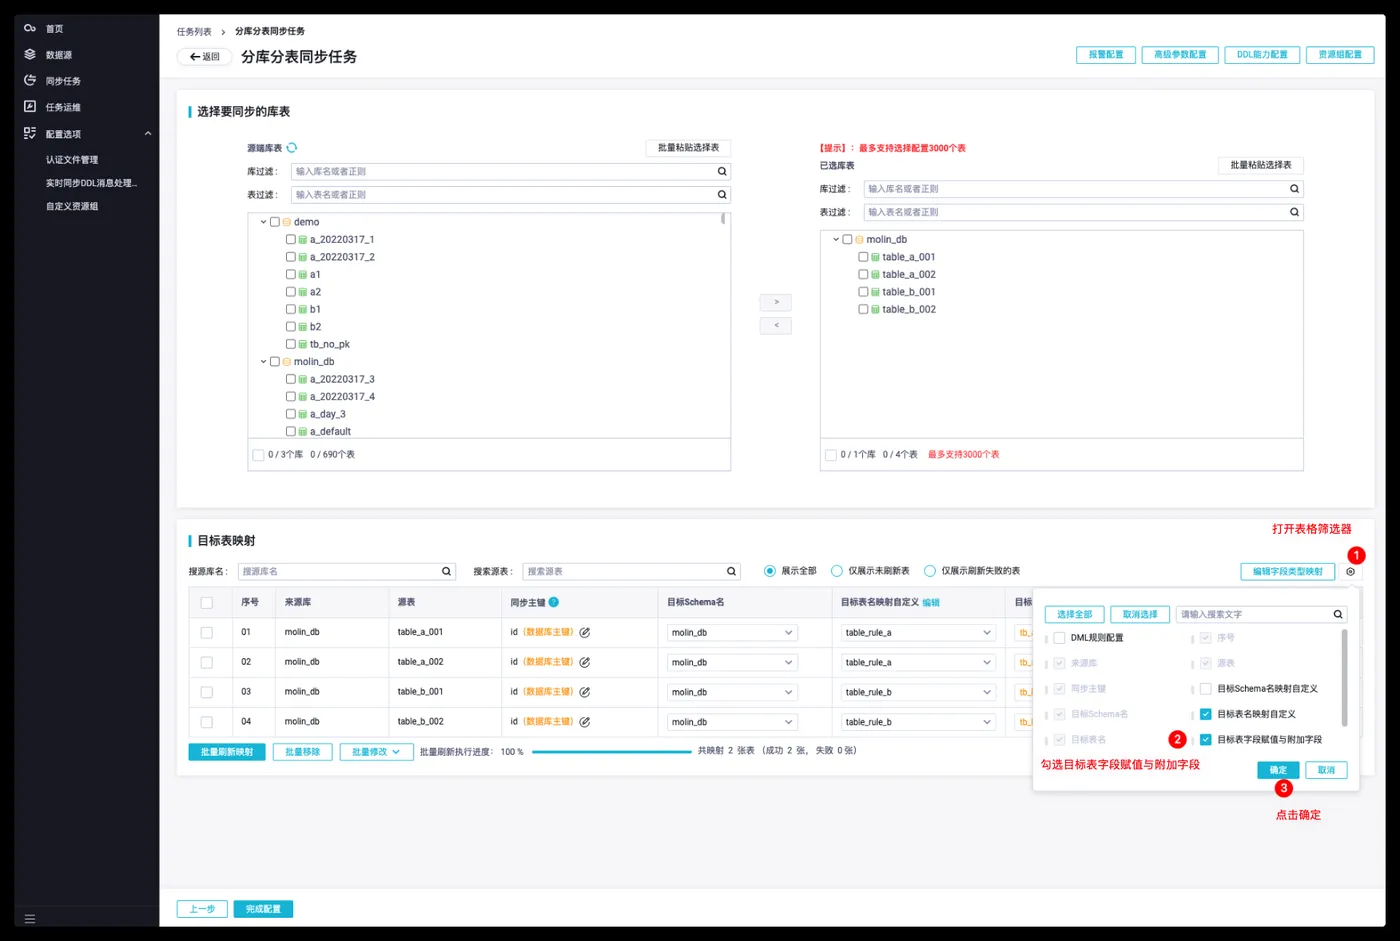
Task: Click search icon in column filter popup
Action: coord(1337,614)
